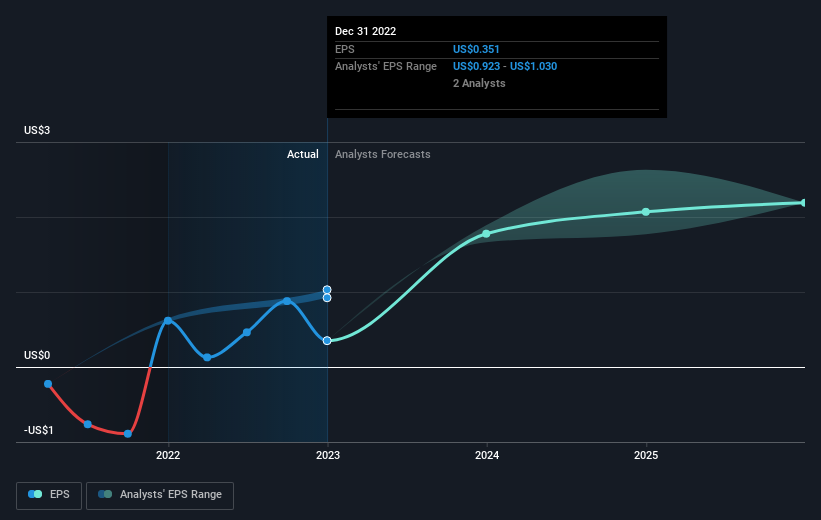
Task: Click the EPS peak point in late 2022
Action: click(x=287, y=301)
